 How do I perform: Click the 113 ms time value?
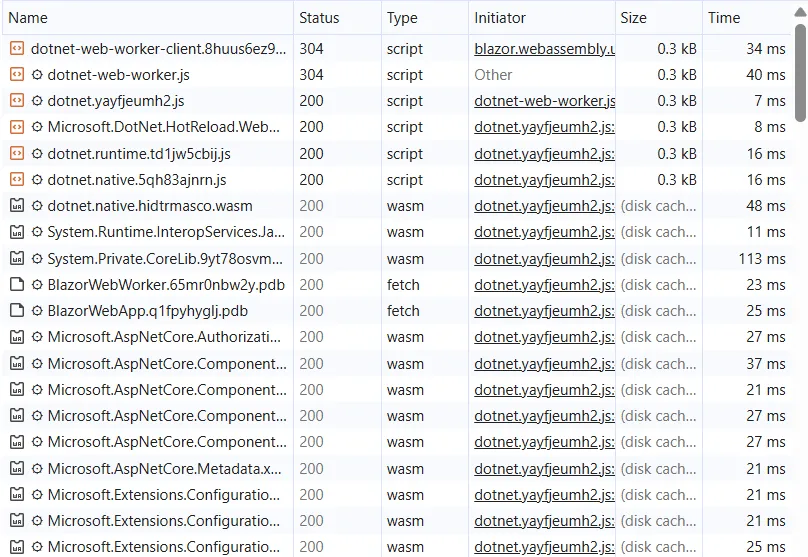(762, 259)
